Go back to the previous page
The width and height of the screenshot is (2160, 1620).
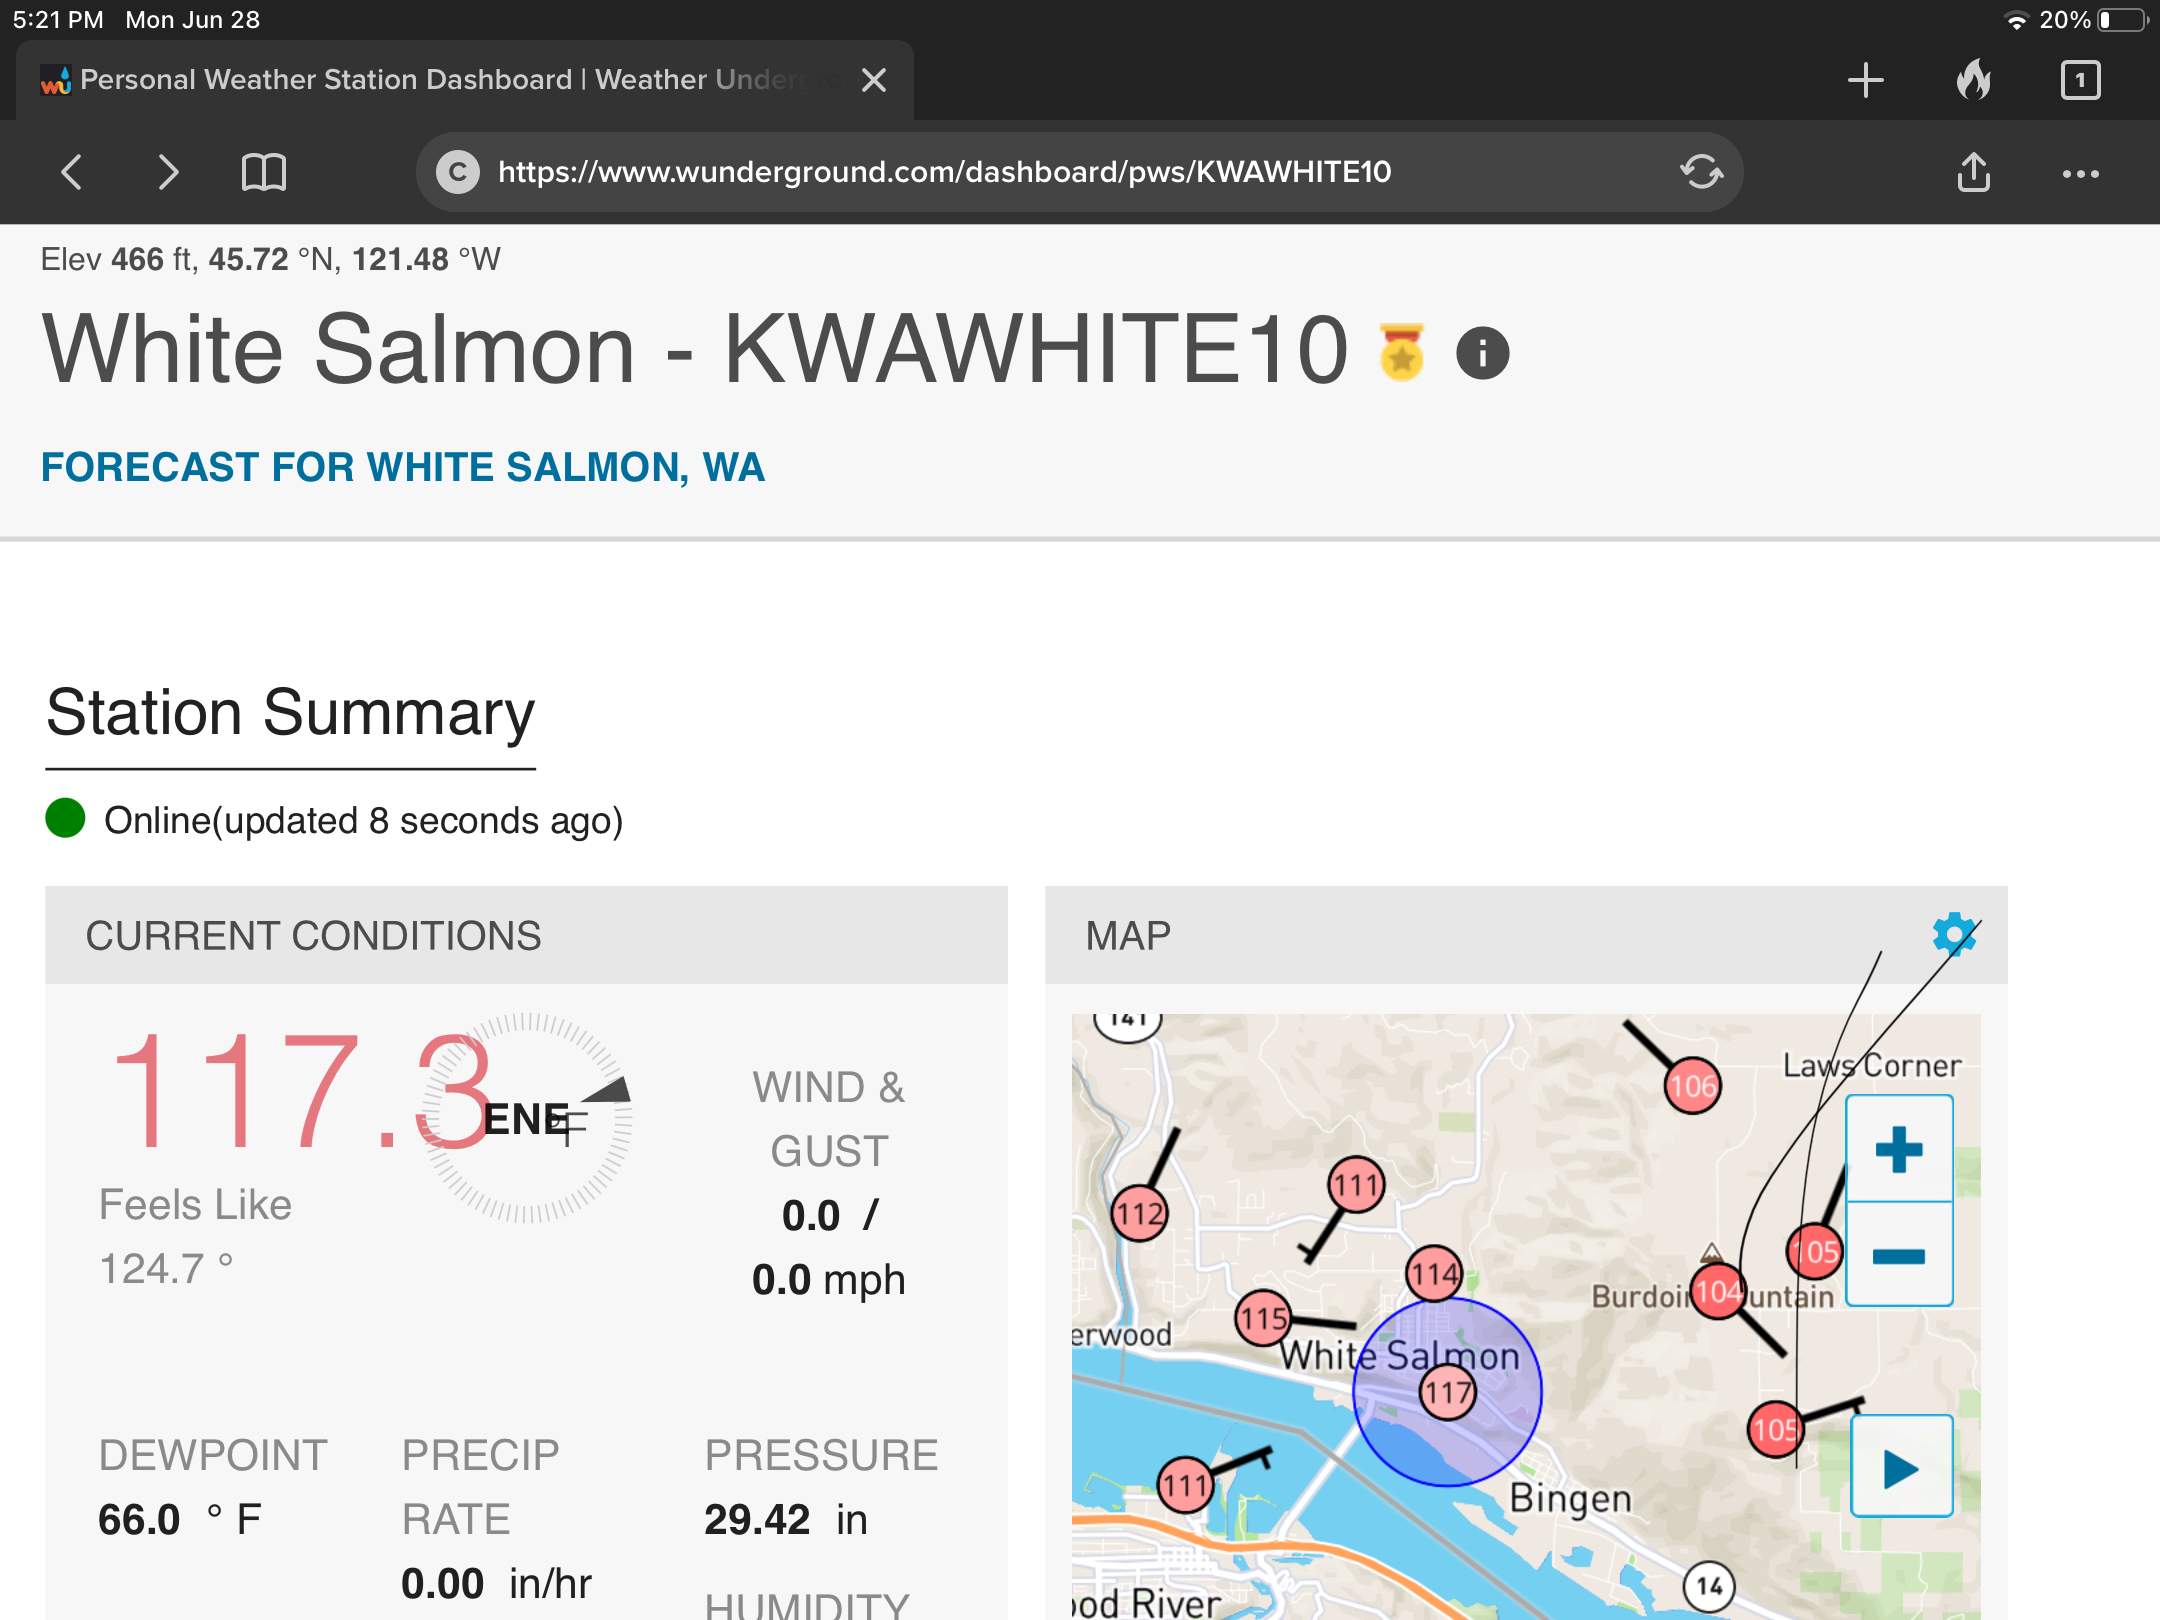[x=71, y=172]
